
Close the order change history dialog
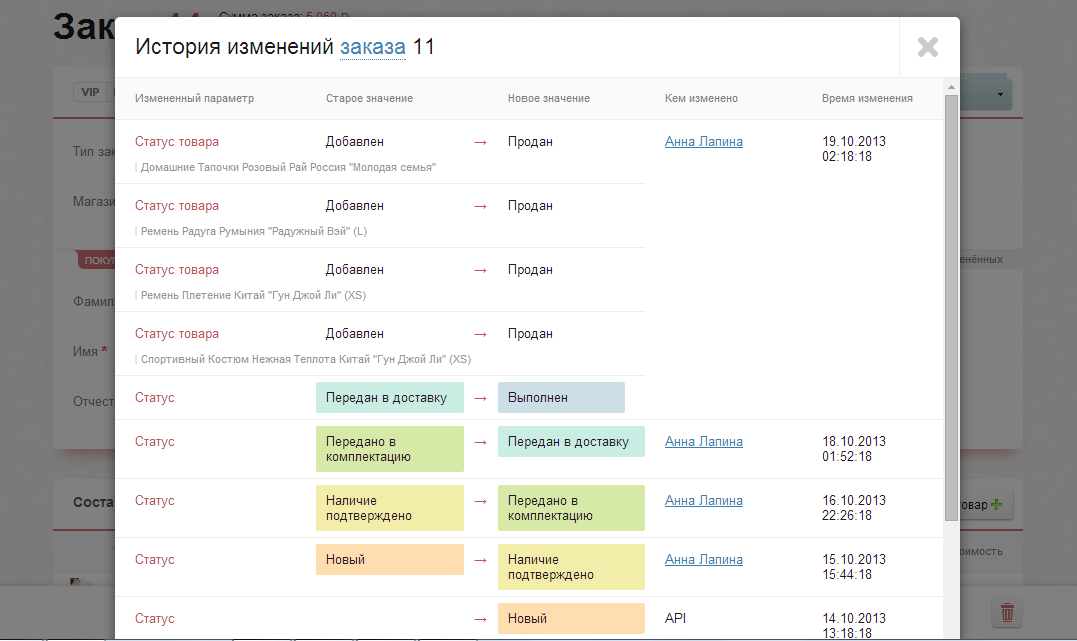pyautogui.click(x=928, y=47)
